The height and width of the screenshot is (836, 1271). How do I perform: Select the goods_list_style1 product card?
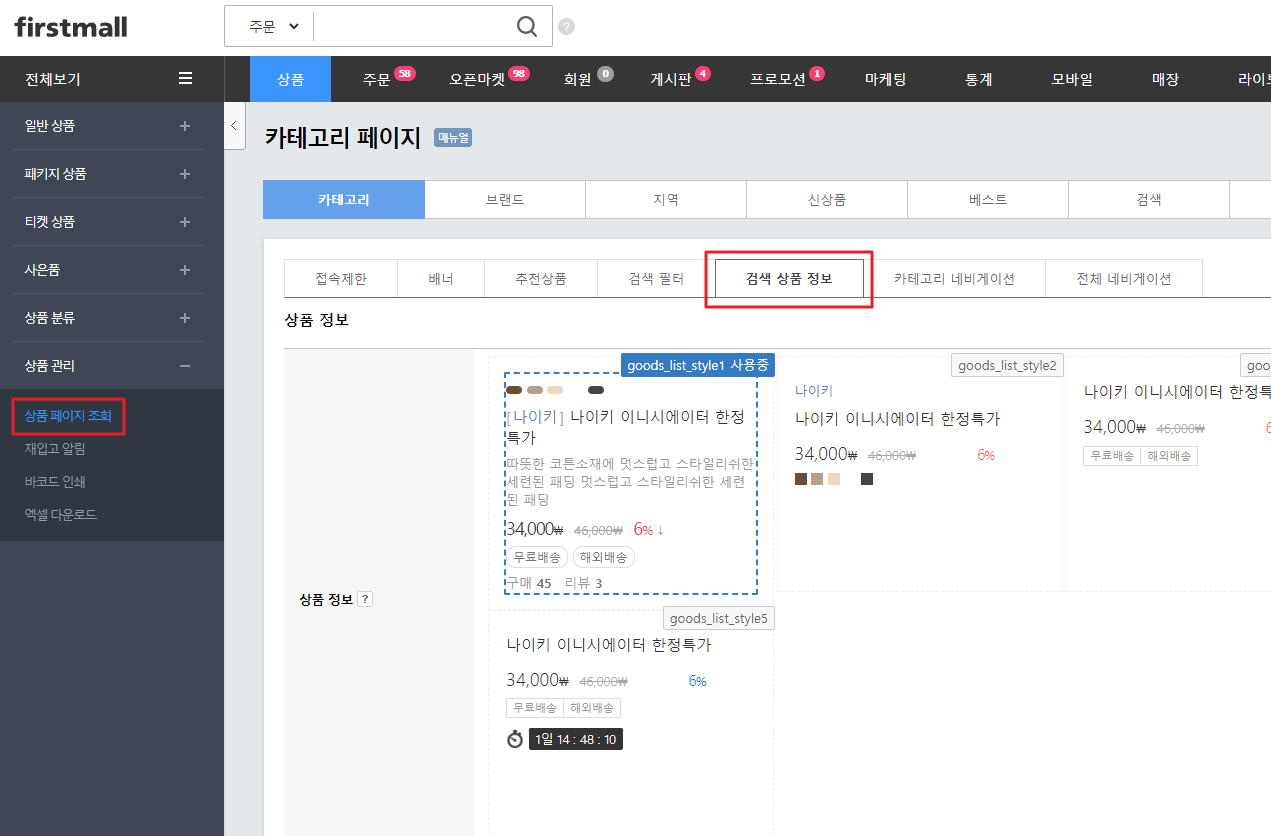[x=631, y=484]
